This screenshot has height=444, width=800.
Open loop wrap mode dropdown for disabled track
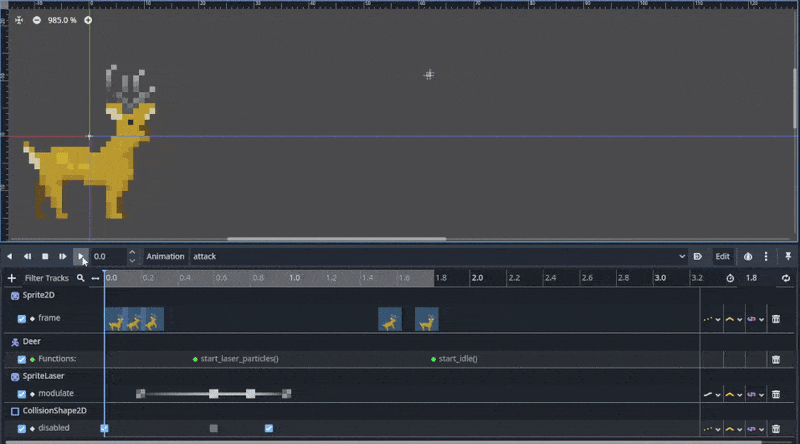pos(756,429)
